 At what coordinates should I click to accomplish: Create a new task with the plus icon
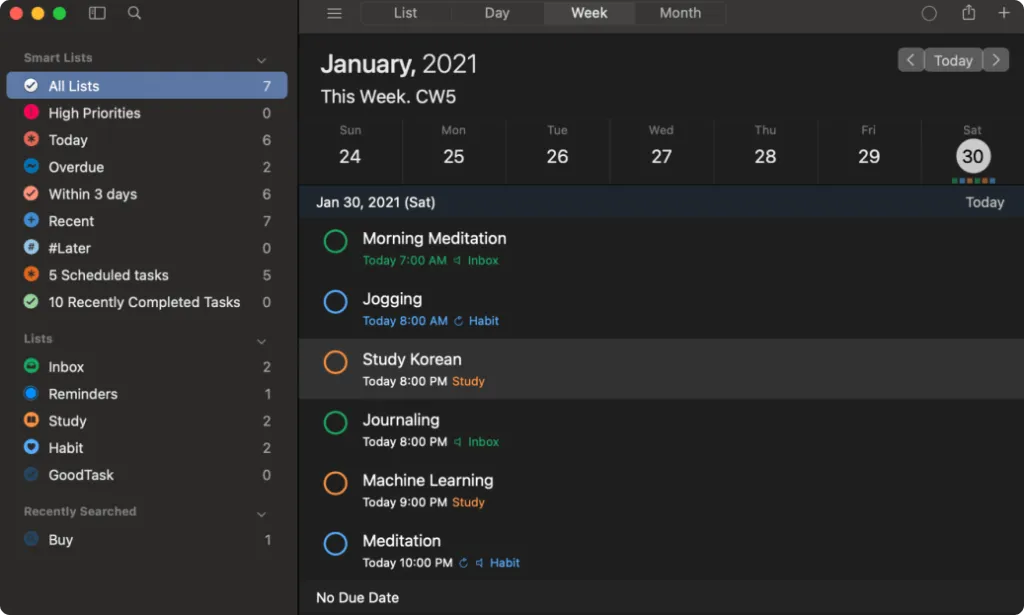(1004, 13)
